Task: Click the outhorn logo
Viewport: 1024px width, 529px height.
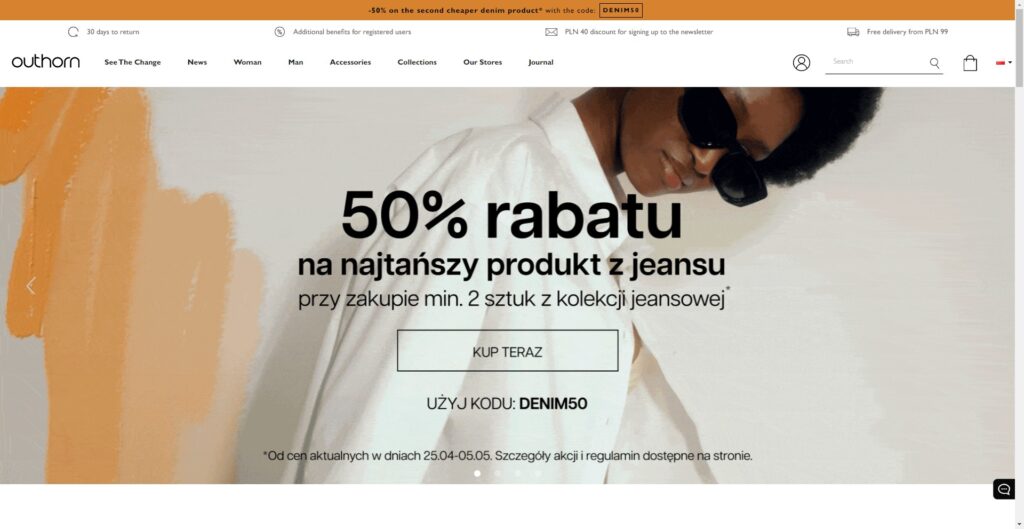Action: [46, 62]
